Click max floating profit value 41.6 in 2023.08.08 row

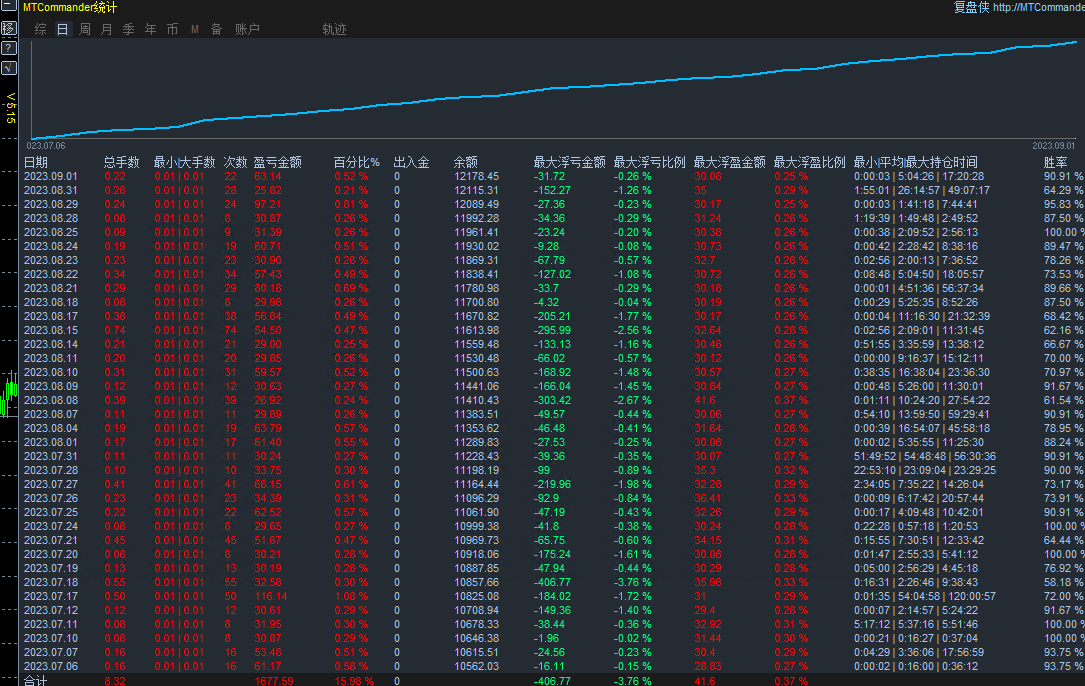tap(705, 400)
